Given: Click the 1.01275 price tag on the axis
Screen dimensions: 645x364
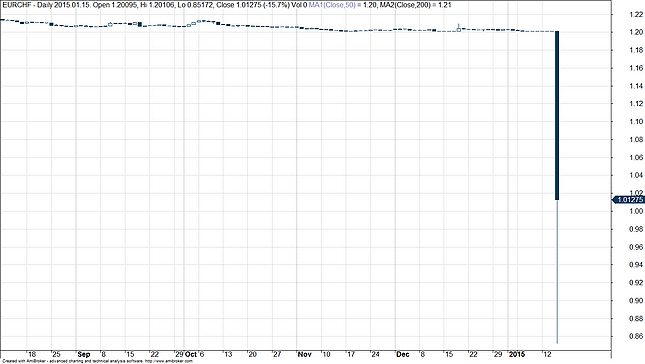Looking at the screenshot, I should [x=629, y=199].
